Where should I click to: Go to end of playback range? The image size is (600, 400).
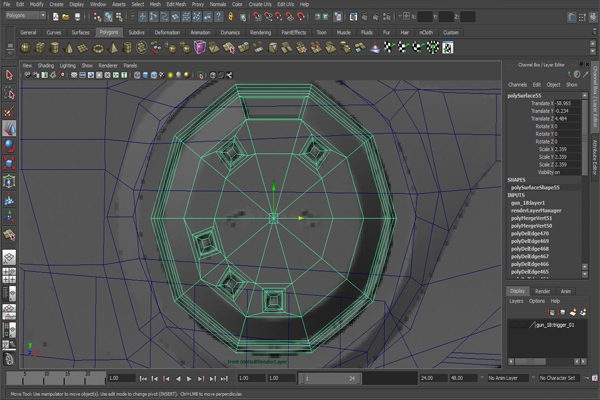pyautogui.click(x=224, y=379)
